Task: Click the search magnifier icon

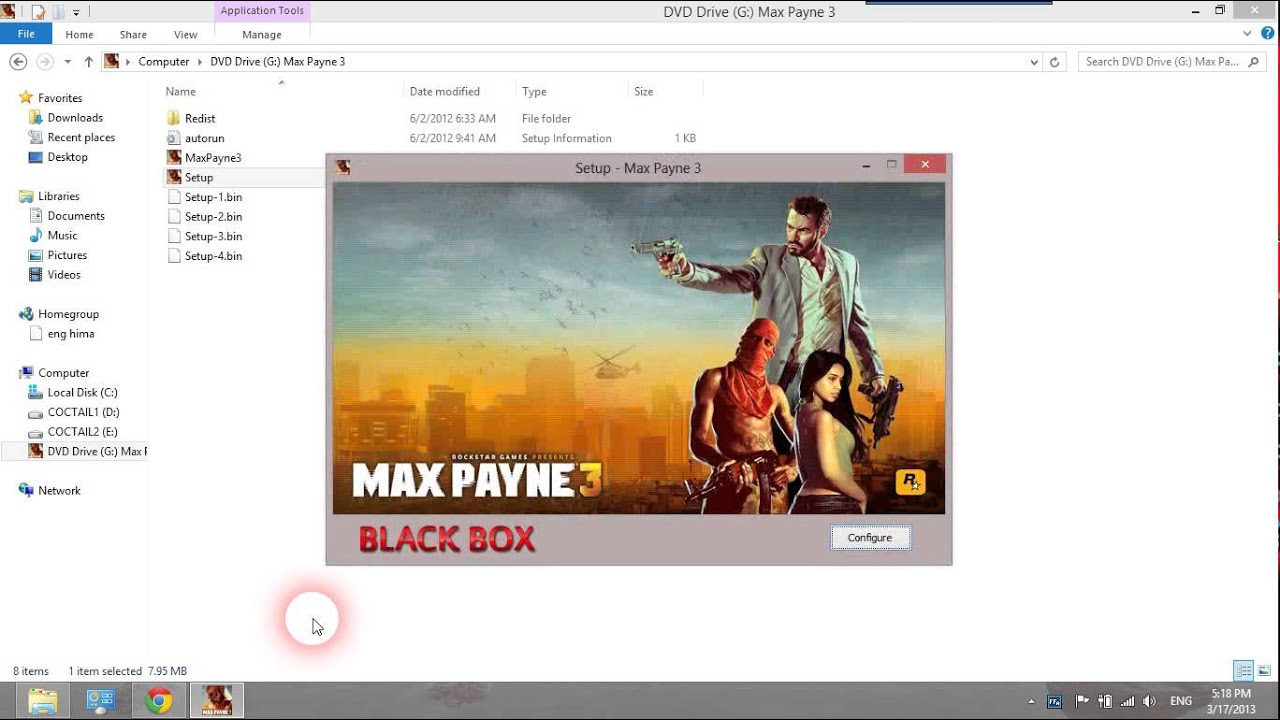Action: tap(1255, 61)
